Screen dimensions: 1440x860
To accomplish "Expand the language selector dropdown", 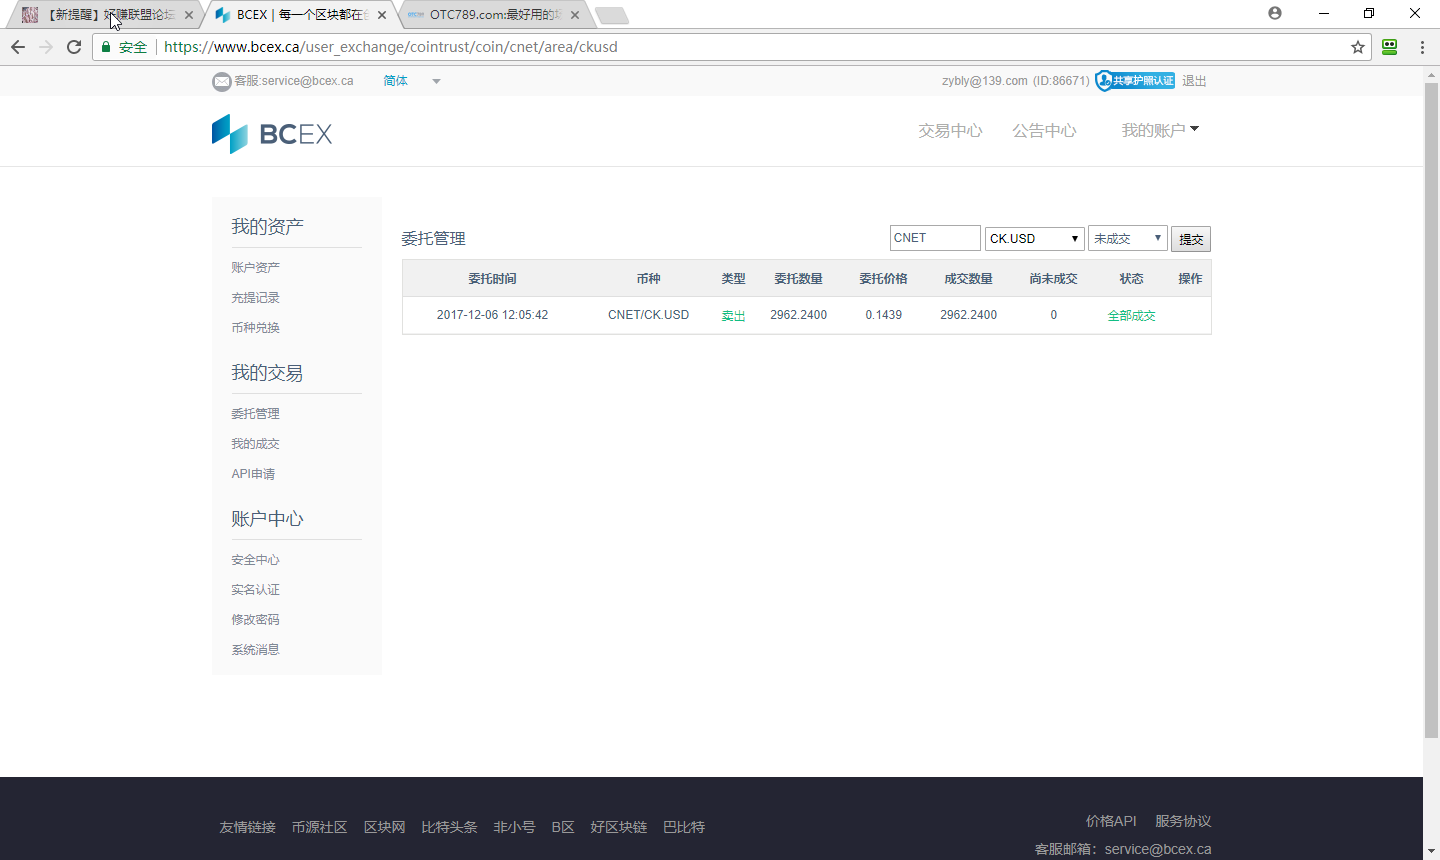I will [436, 81].
